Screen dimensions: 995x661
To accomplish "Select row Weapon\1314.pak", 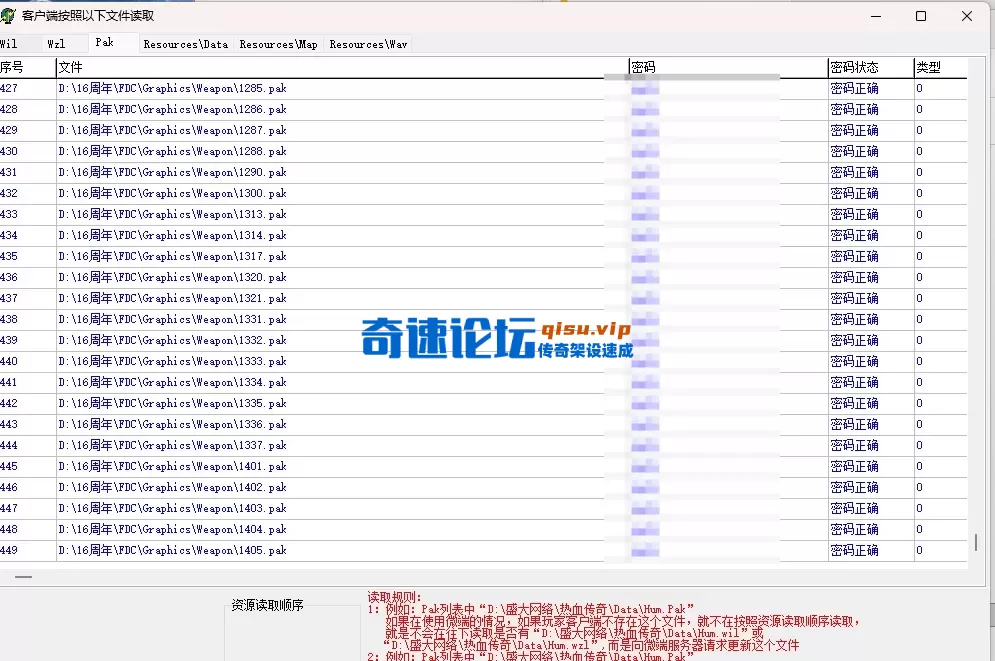I will tap(484, 235).
